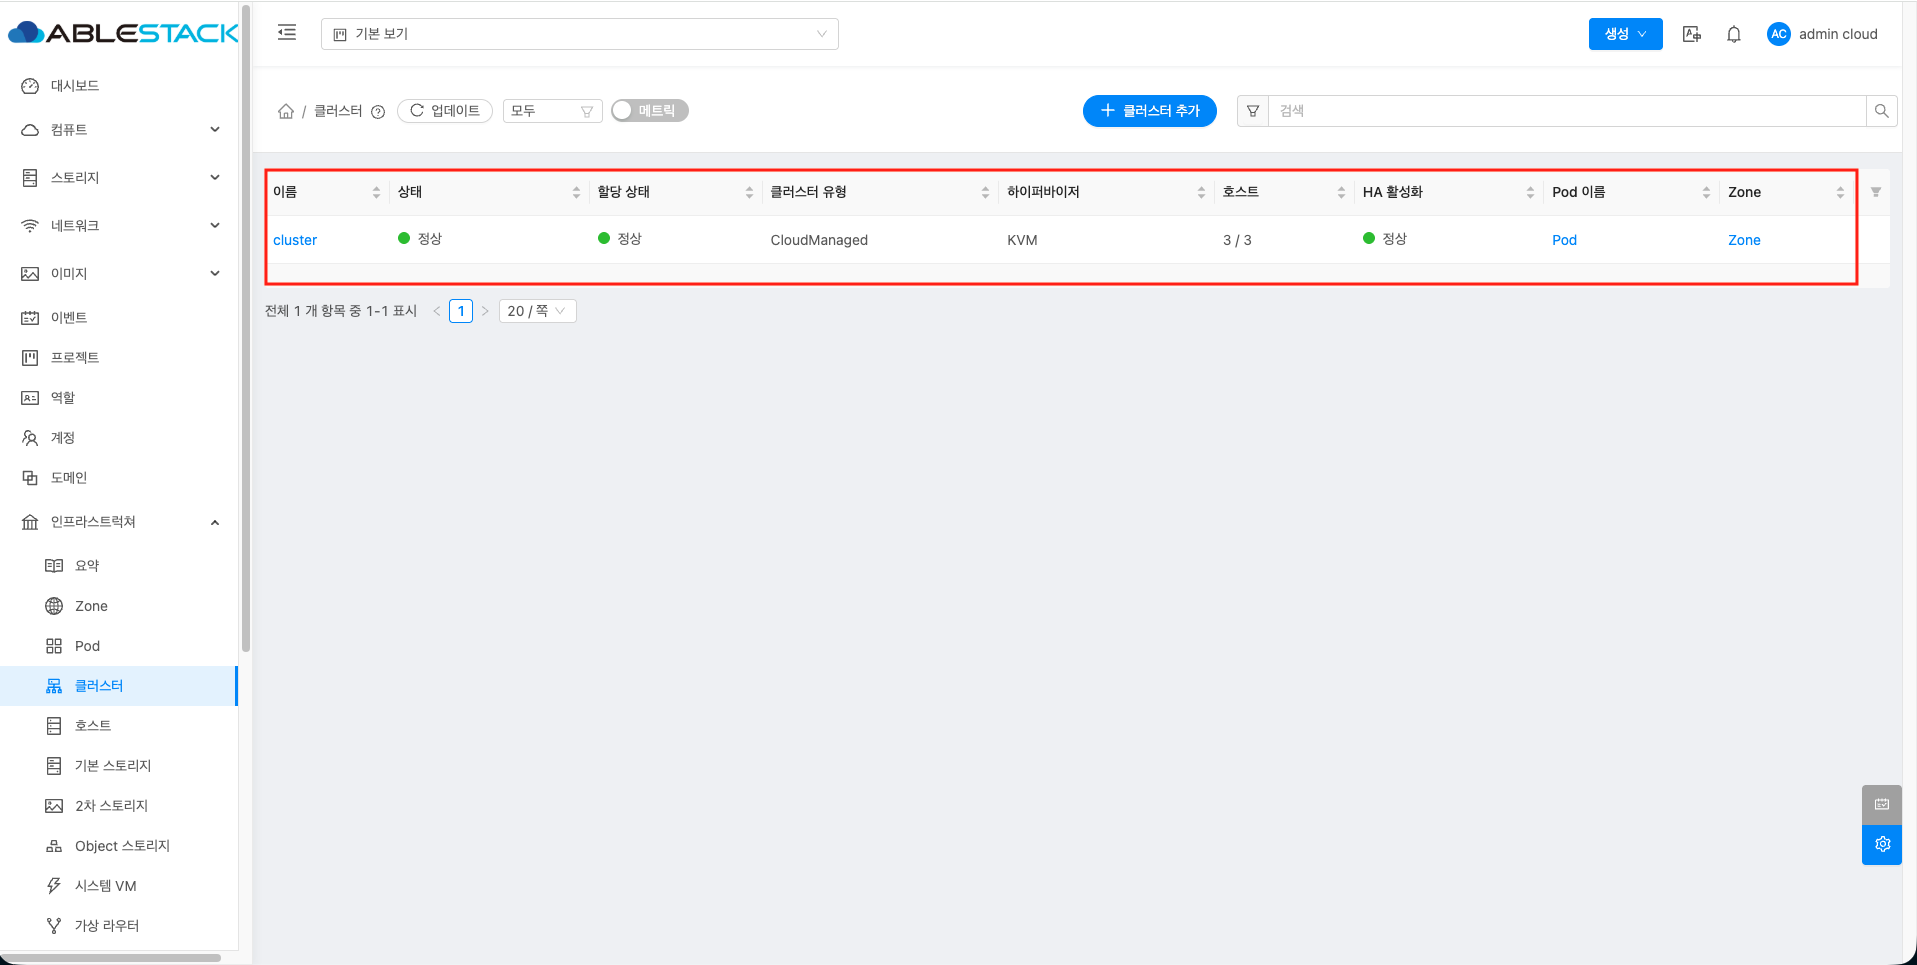
Task: Click the table column filter icon
Action: (1876, 192)
